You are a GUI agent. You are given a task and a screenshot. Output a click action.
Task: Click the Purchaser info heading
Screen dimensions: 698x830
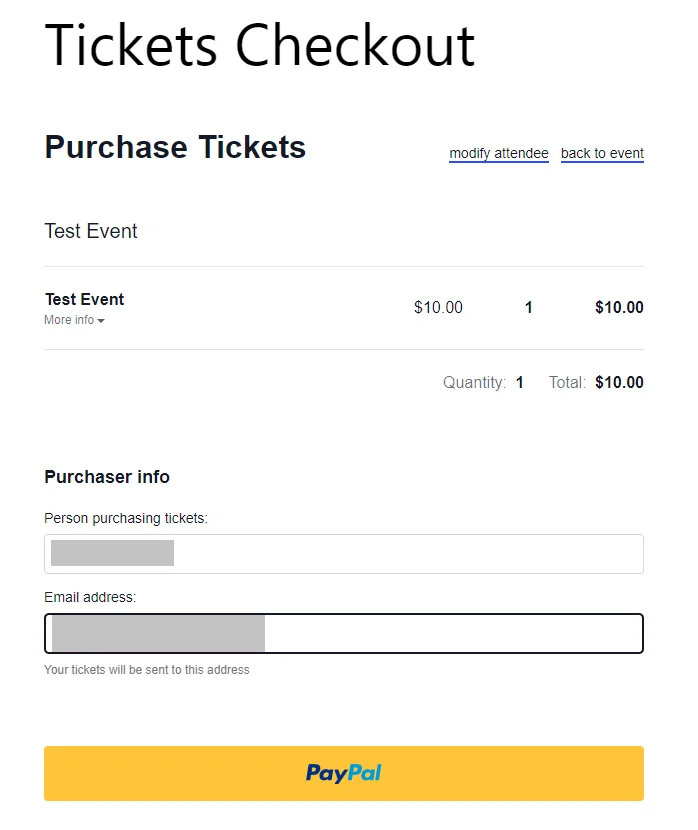(107, 477)
